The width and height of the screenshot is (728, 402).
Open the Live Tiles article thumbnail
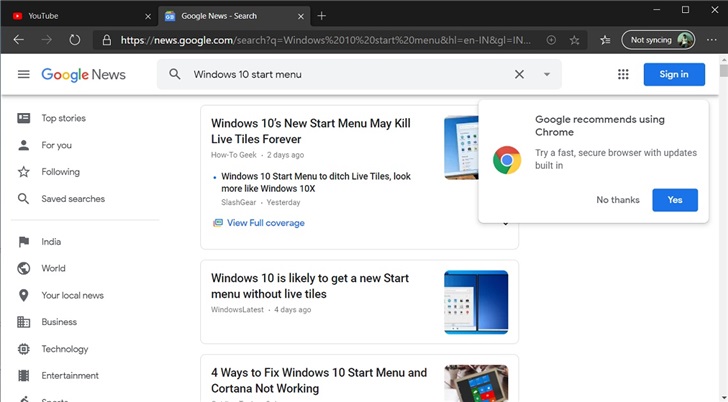click(460, 148)
